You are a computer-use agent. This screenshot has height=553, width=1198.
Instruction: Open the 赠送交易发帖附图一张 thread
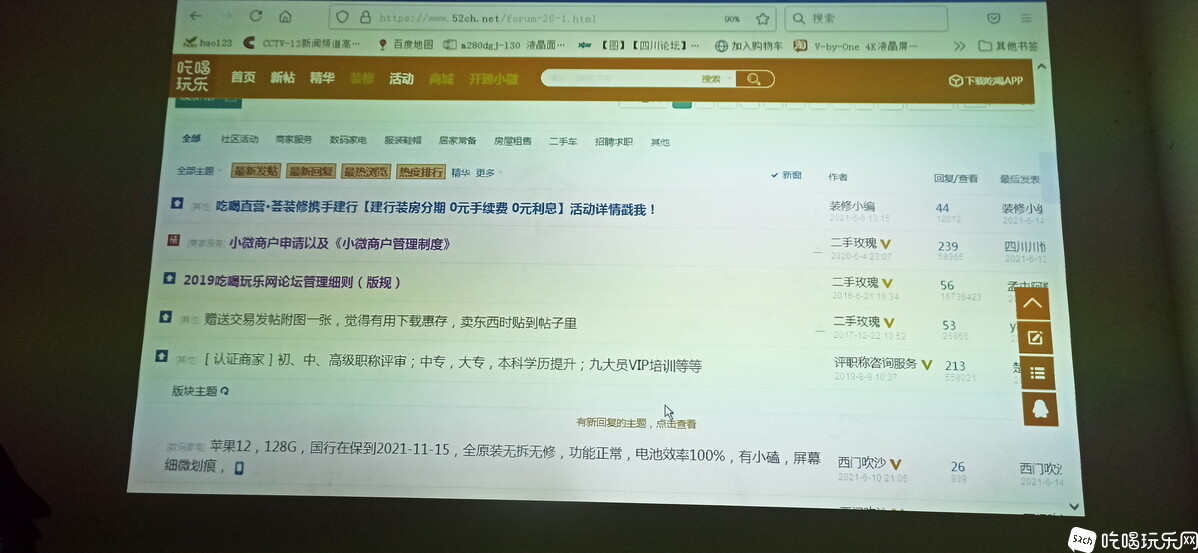click(390, 322)
